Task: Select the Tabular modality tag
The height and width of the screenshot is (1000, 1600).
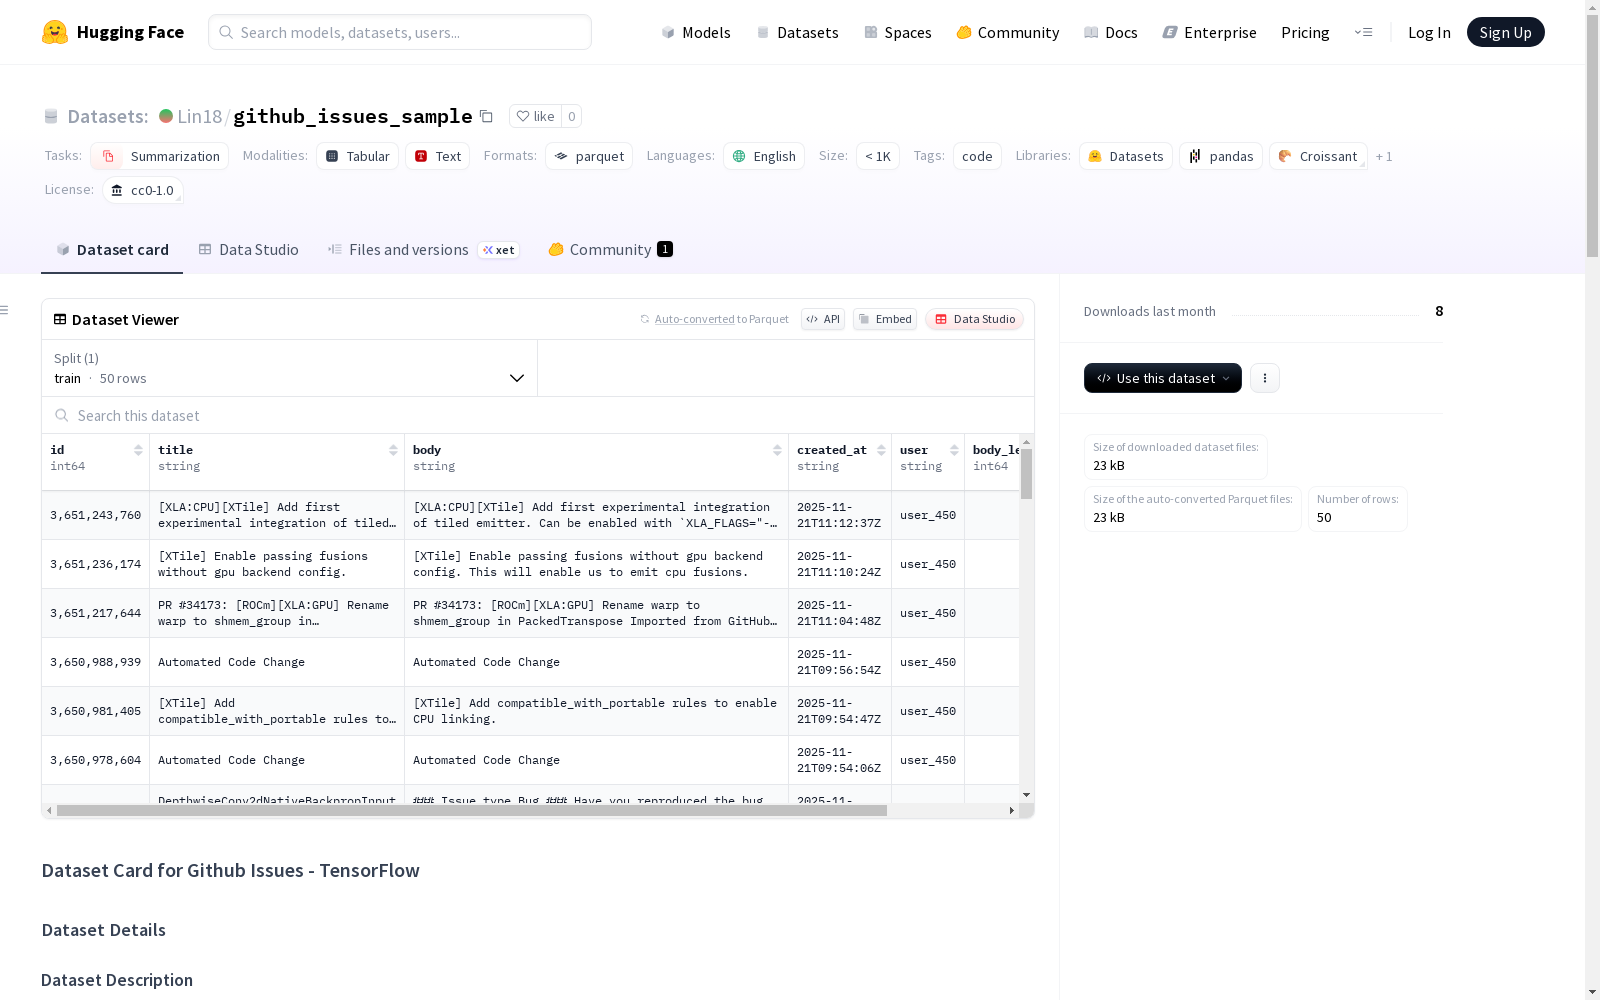Action: (358, 156)
